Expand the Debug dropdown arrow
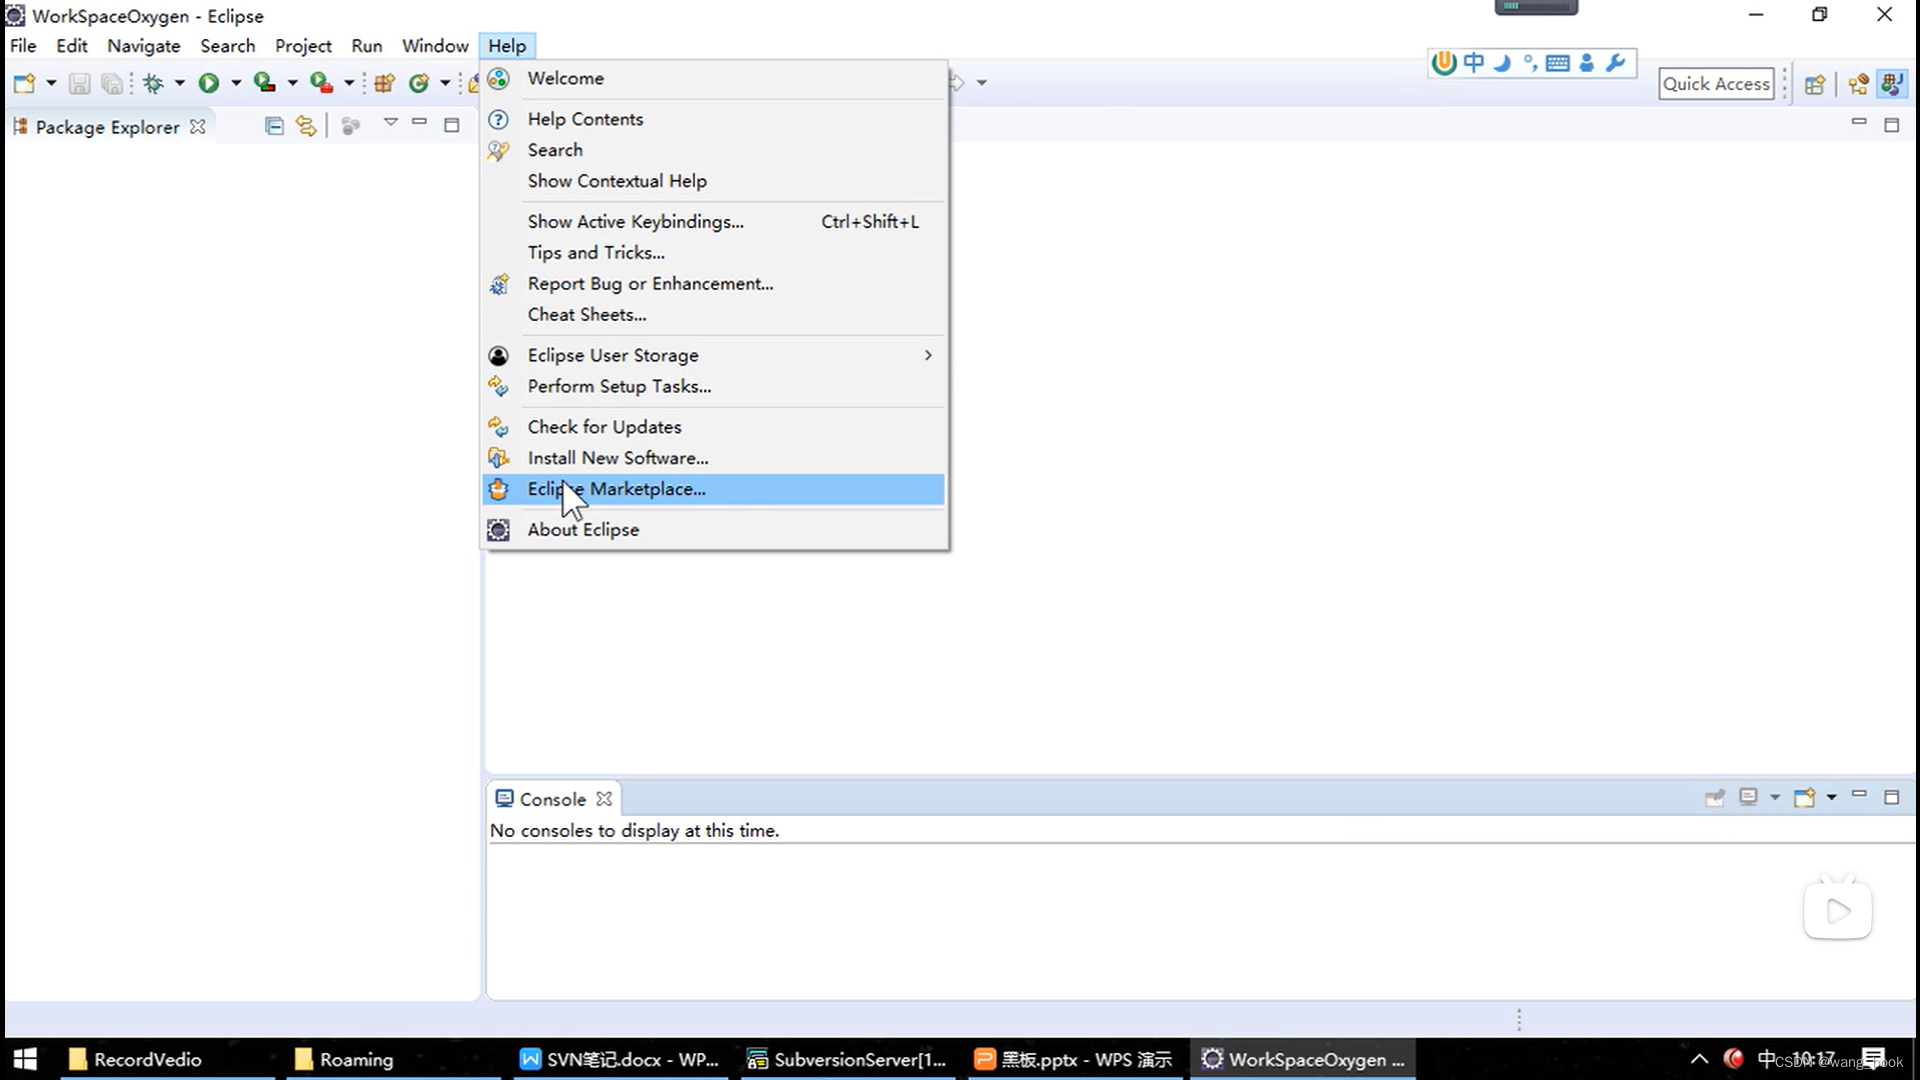1920x1080 pixels. tap(180, 83)
